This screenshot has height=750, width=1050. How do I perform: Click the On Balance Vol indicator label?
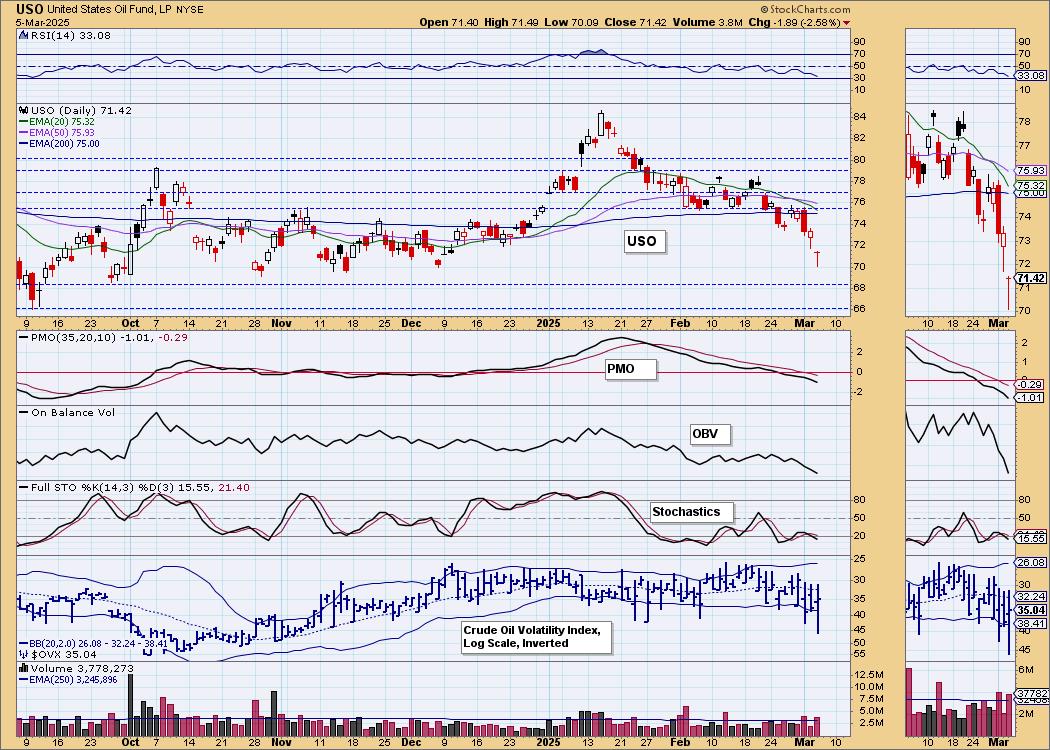(x=67, y=412)
